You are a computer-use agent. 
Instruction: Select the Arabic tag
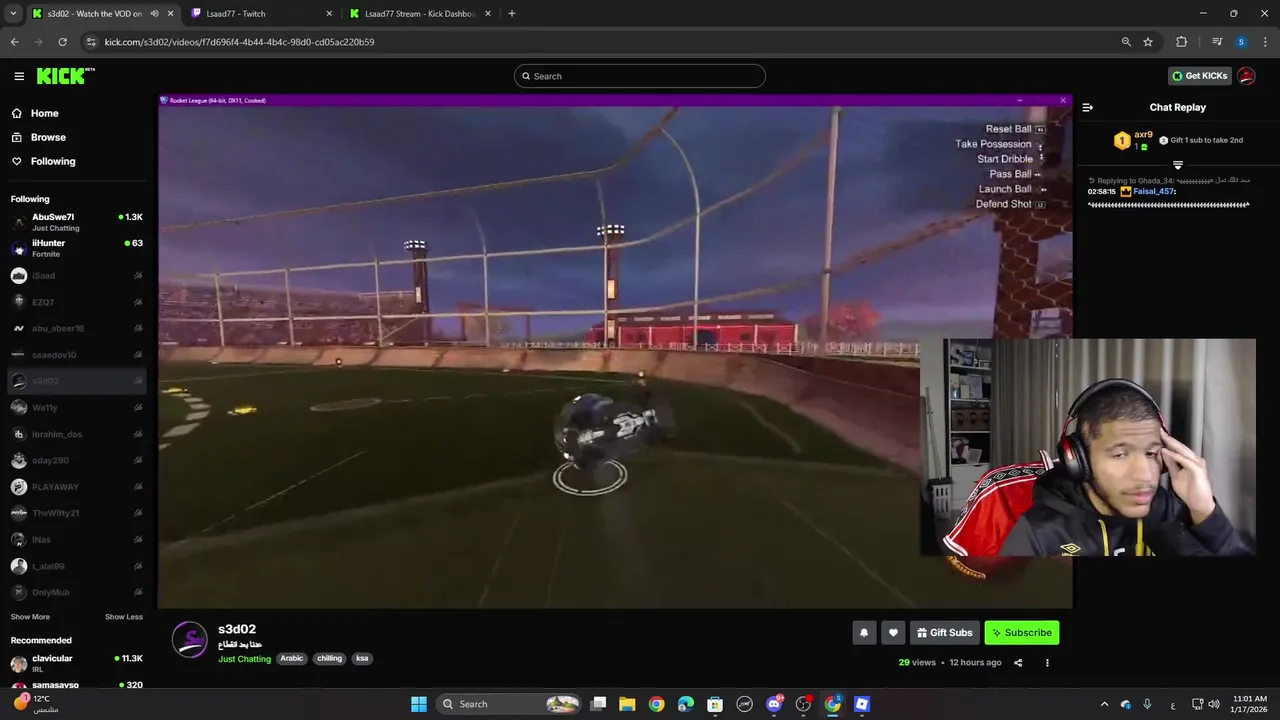[x=291, y=659]
